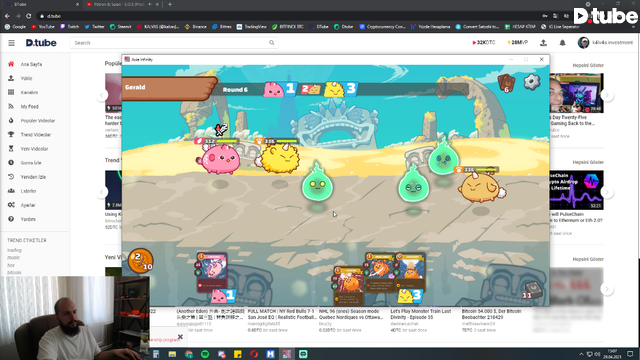Open Axie Infinity settings gear
Viewport: 640px width, 360px height.
(x=532, y=82)
